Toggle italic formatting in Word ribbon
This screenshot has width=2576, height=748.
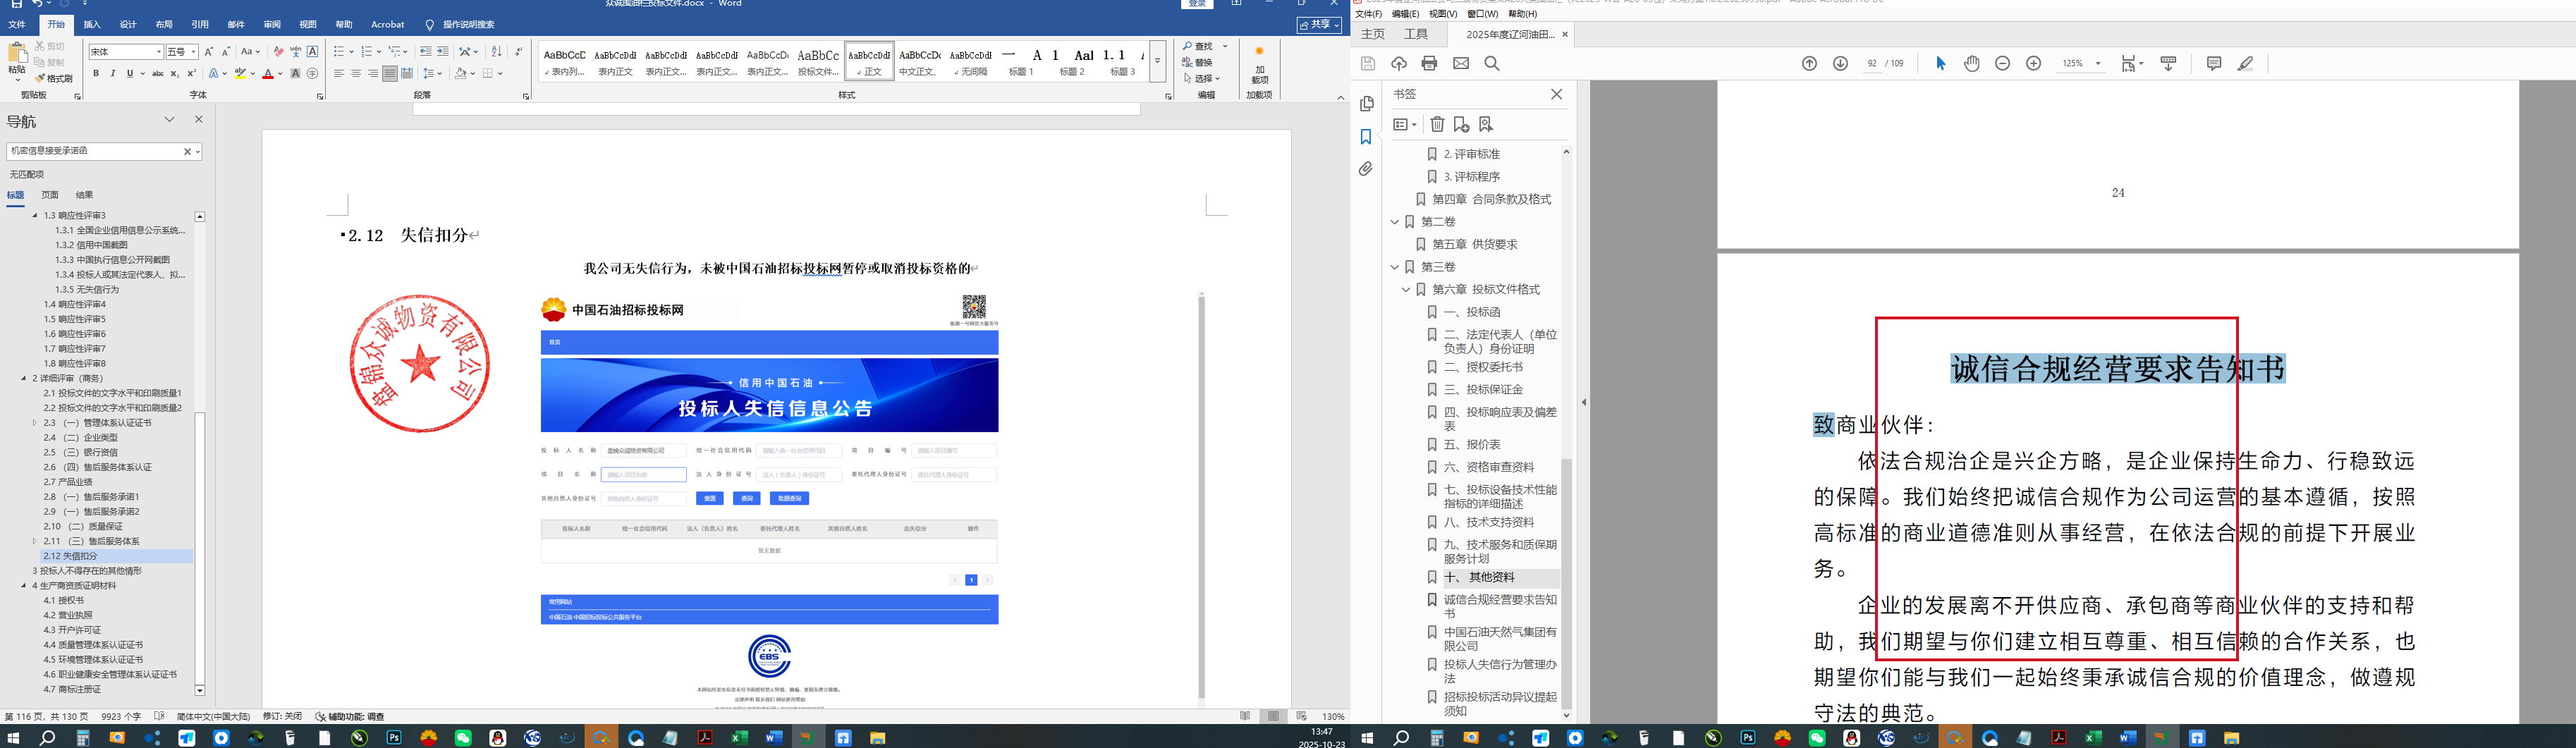[x=113, y=73]
